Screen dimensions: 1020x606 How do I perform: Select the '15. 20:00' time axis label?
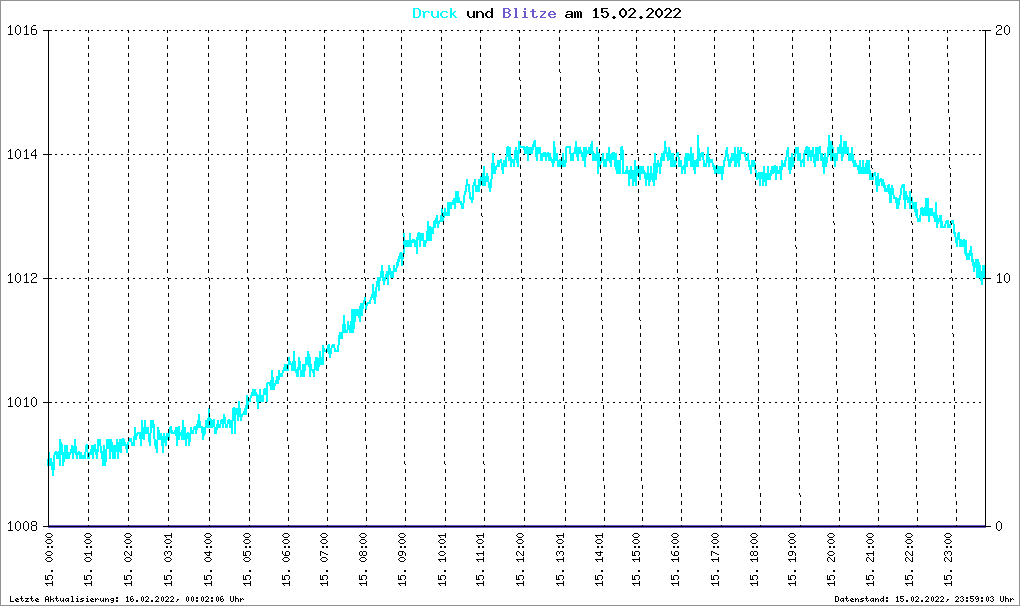click(832, 559)
